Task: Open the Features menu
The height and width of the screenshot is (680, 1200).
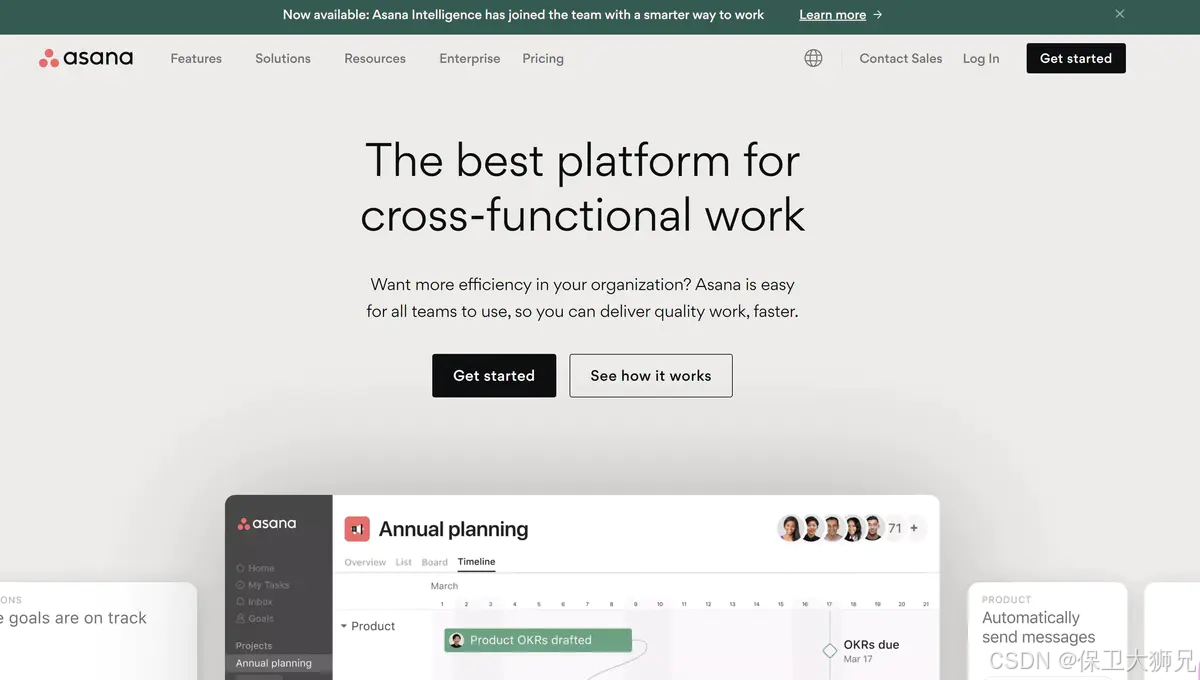Action: click(196, 58)
